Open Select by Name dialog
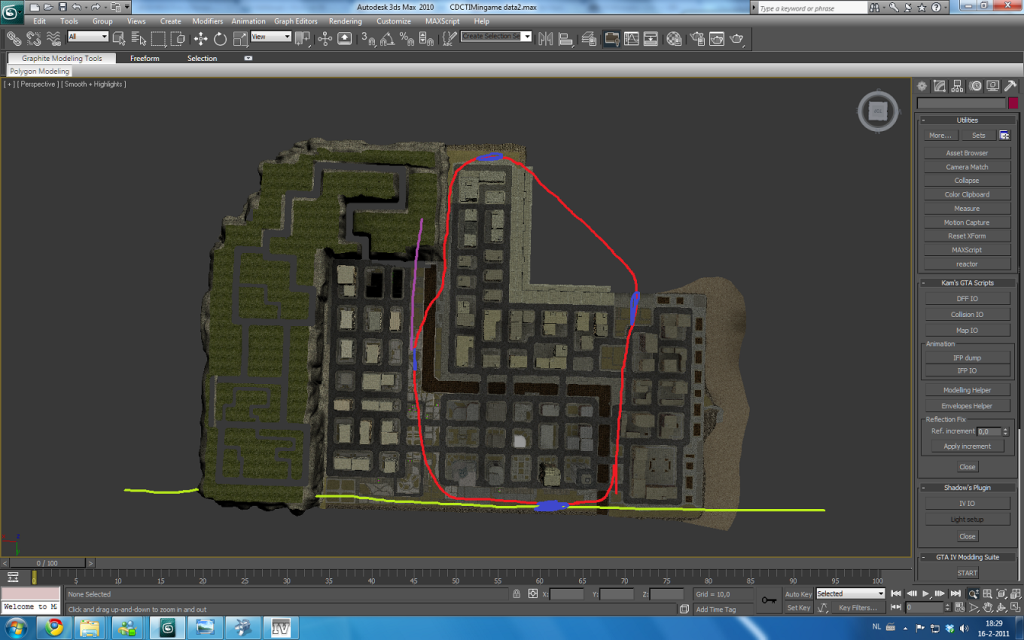The image size is (1024, 640). coord(138,39)
